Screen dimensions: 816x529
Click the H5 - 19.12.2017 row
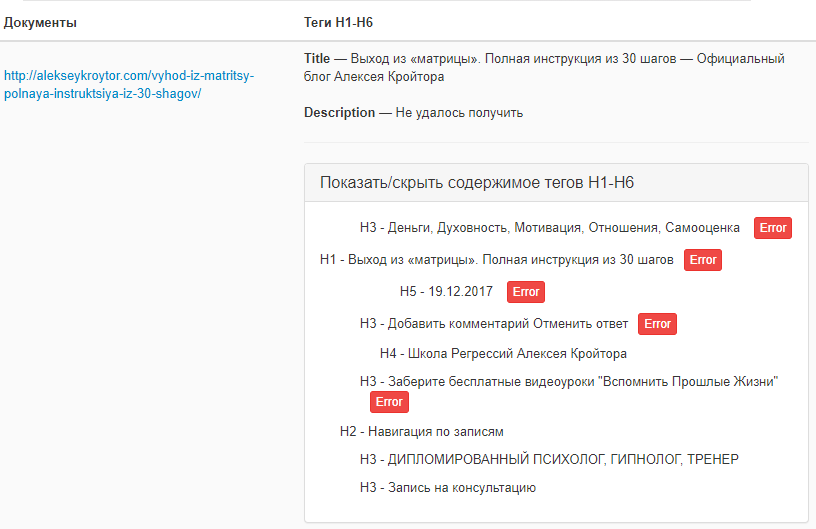(x=446, y=291)
